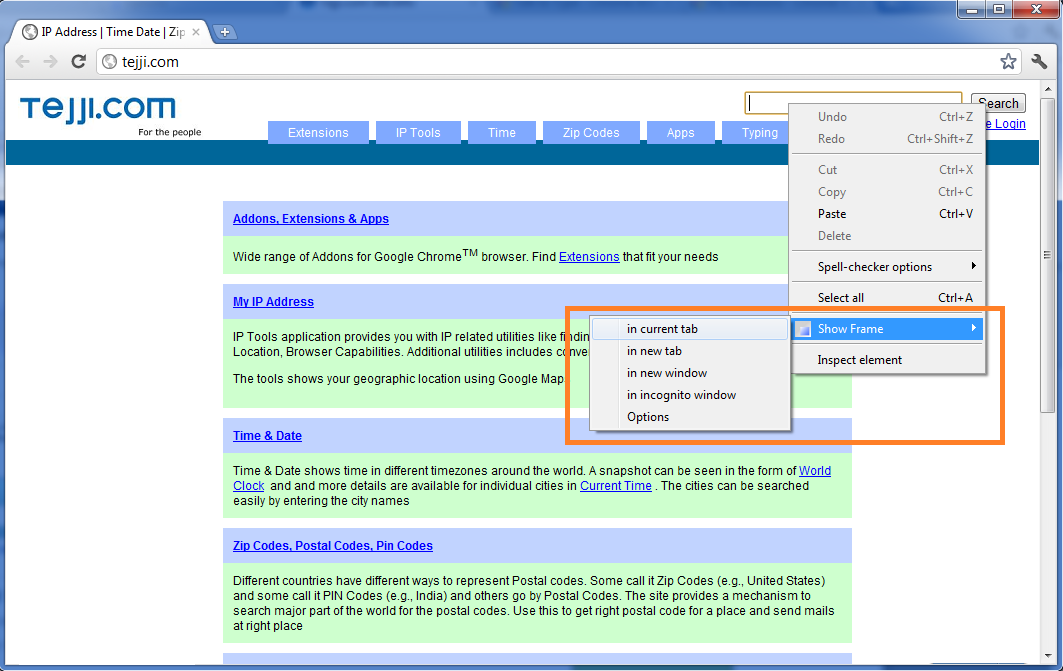
Task: Open Zip Codes, Postal Codes, Pin Codes link
Action: point(333,546)
